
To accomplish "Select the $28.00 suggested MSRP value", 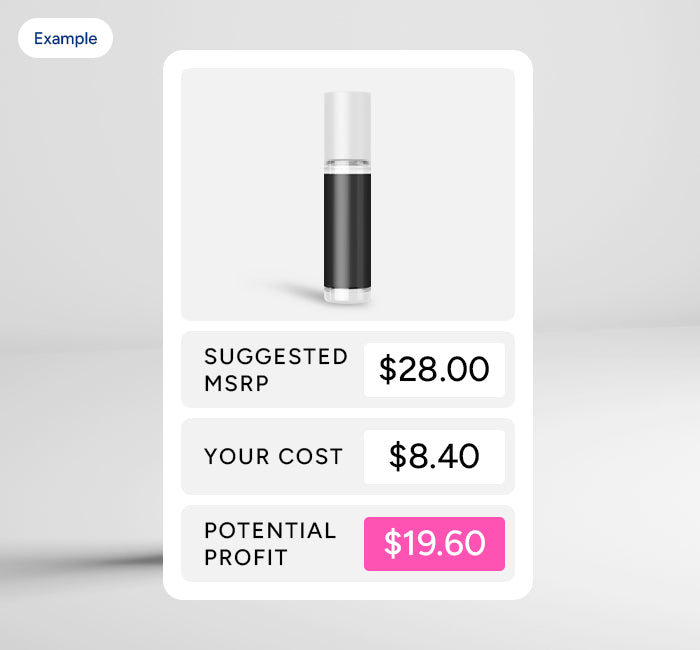I will [434, 370].
